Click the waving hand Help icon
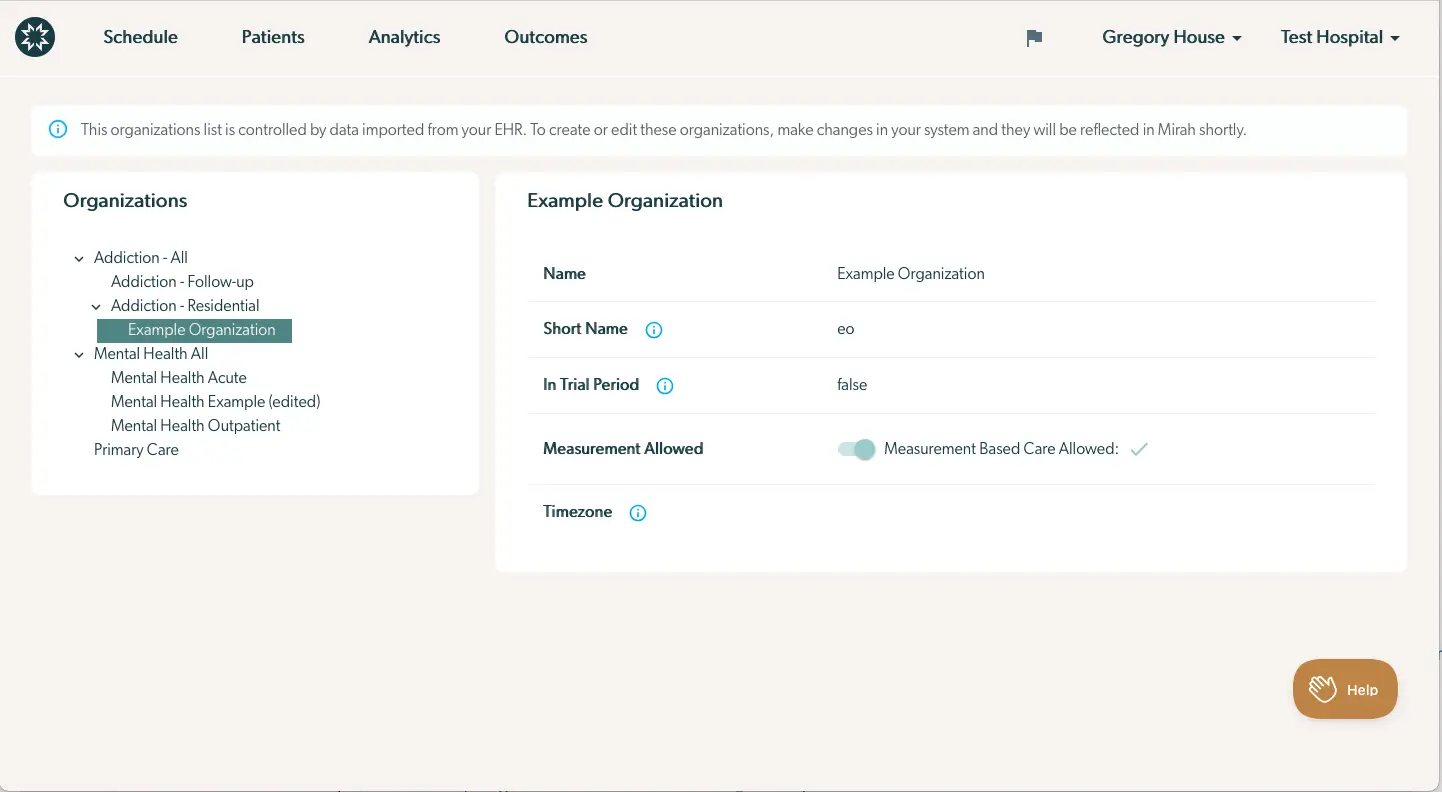The height and width of the screenshot is (792, 1442). [x=1322, y=688]
